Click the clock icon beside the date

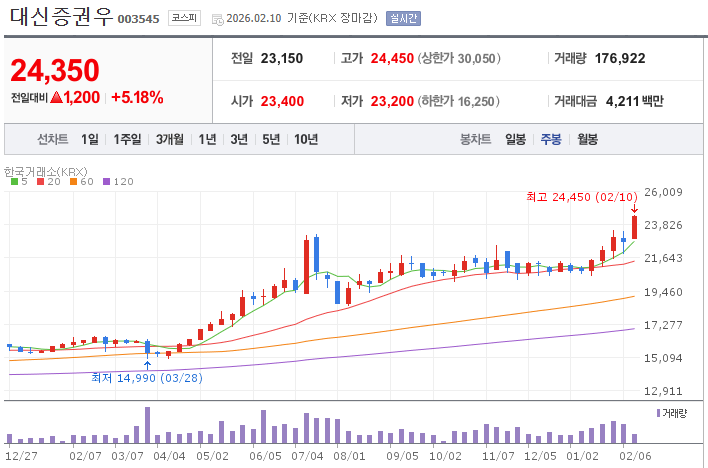click(217, 18)
